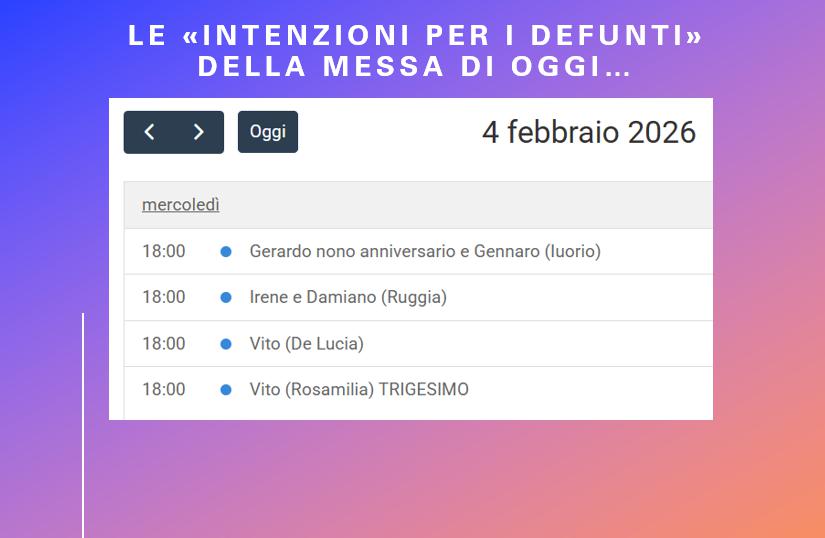825x538 pixels.
Task: Click the blue dot beside Vito (De Lucia)
Action: [x=226, y=344]
